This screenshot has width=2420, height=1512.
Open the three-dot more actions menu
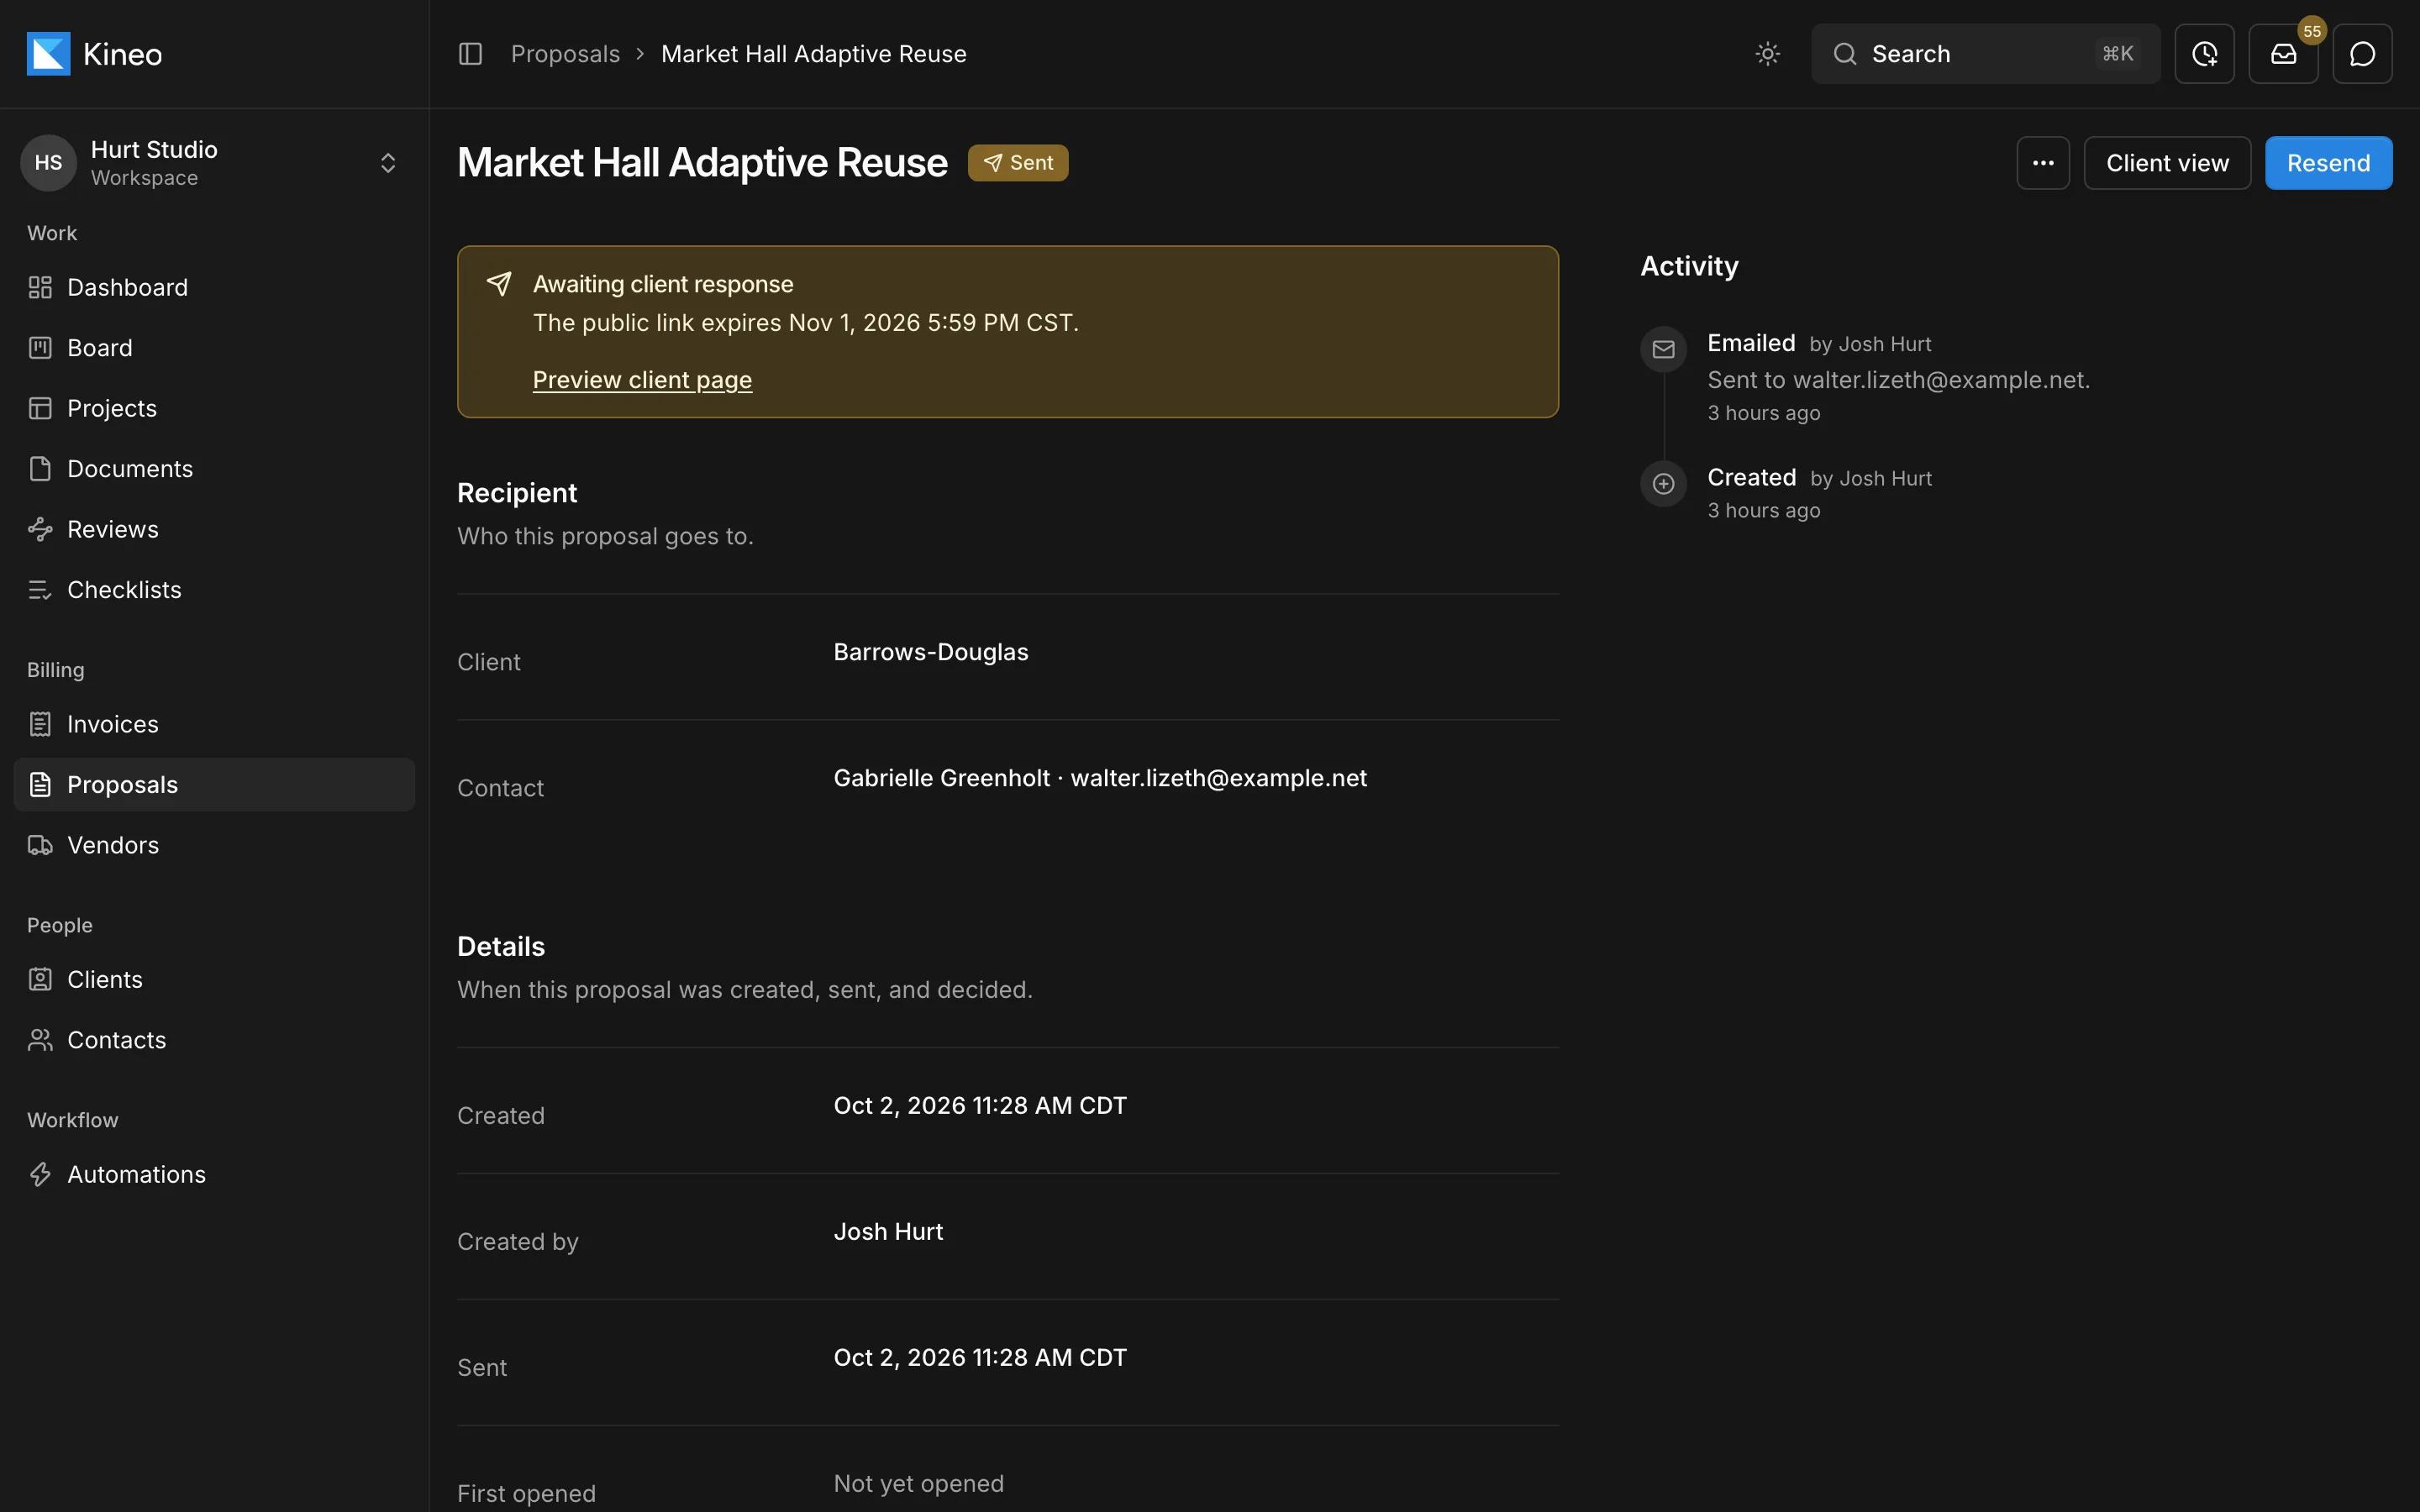[2043, 163]
